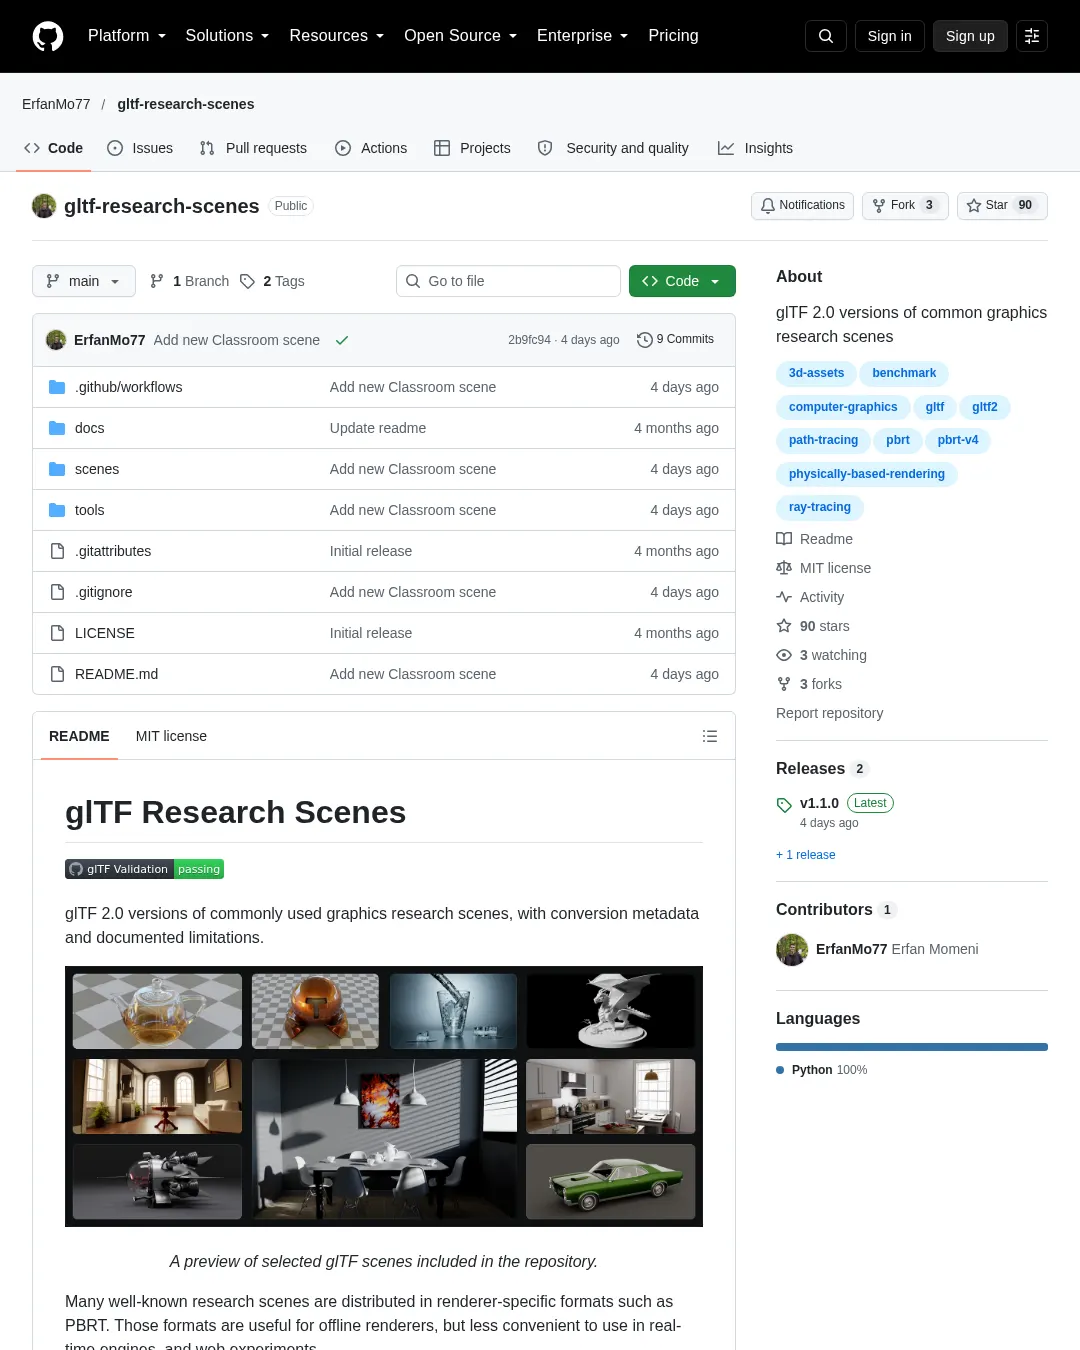1080x1350 pixels.
Task: Open the LICENSE file
Action: (105, 633)
